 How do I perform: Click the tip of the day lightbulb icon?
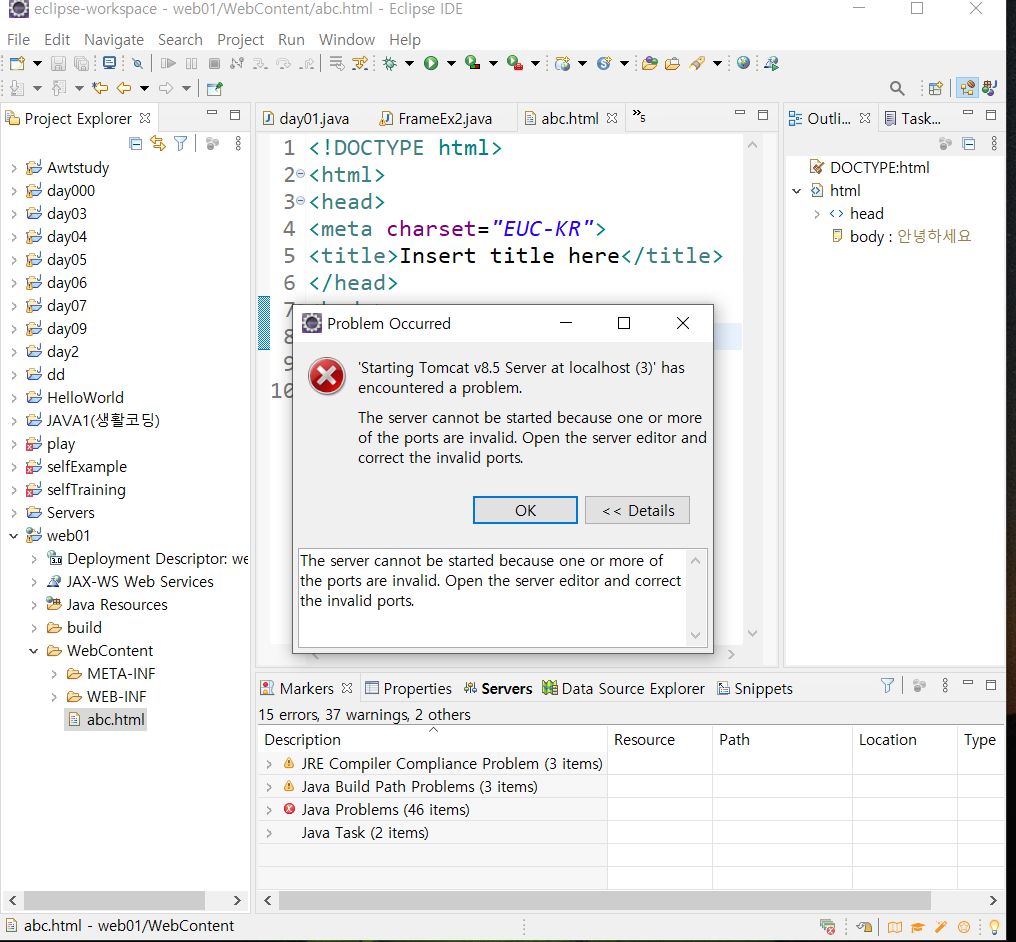(995, 927)
